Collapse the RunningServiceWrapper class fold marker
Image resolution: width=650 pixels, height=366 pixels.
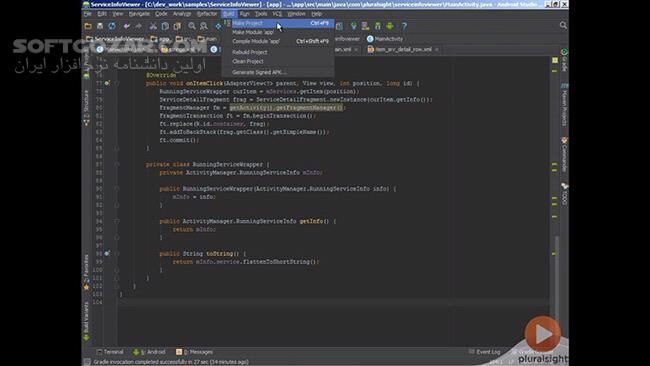click(117, 165)
